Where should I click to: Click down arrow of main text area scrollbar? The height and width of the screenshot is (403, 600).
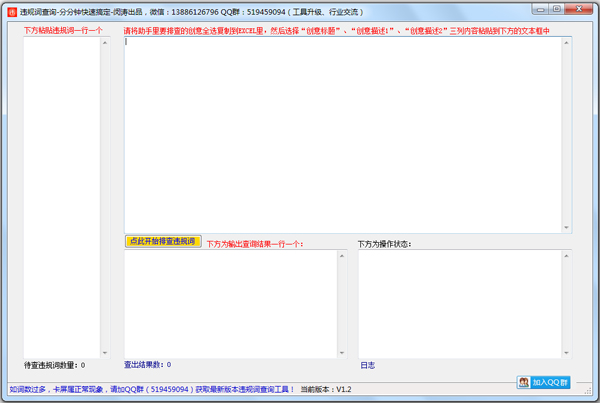coord(566,227)
